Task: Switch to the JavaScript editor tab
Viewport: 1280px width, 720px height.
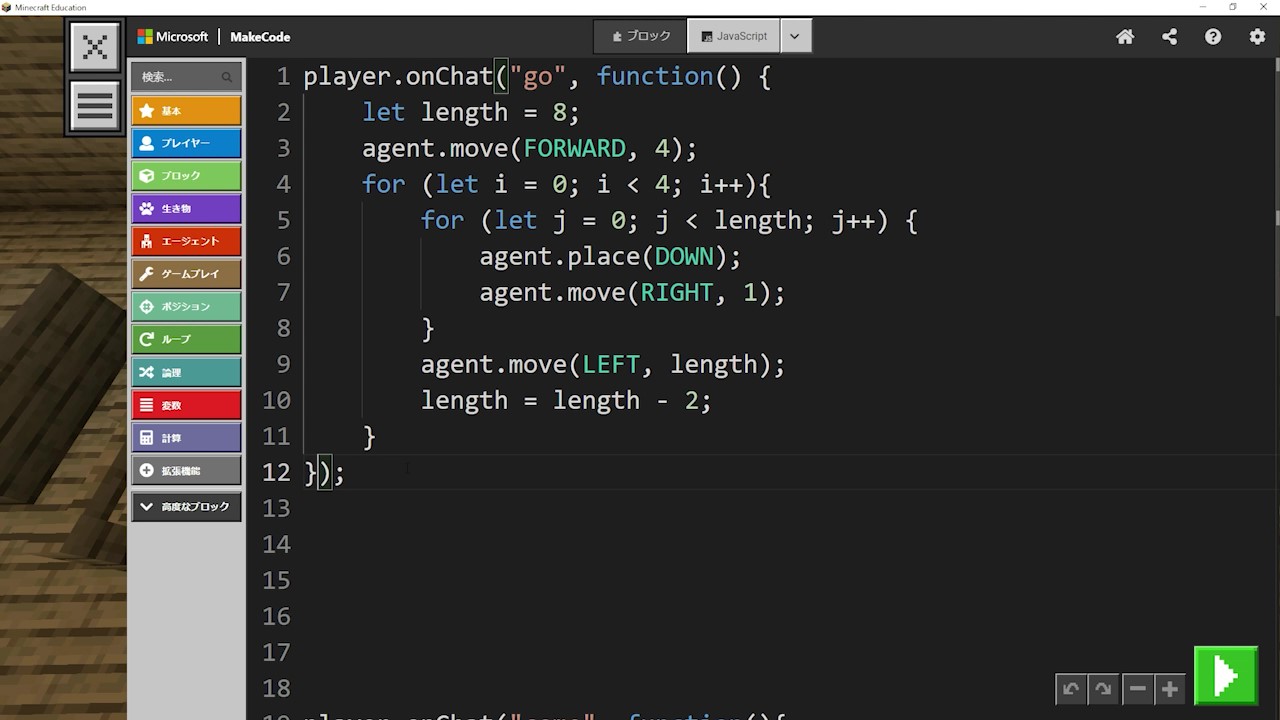Action: click(x=734, y=36)
